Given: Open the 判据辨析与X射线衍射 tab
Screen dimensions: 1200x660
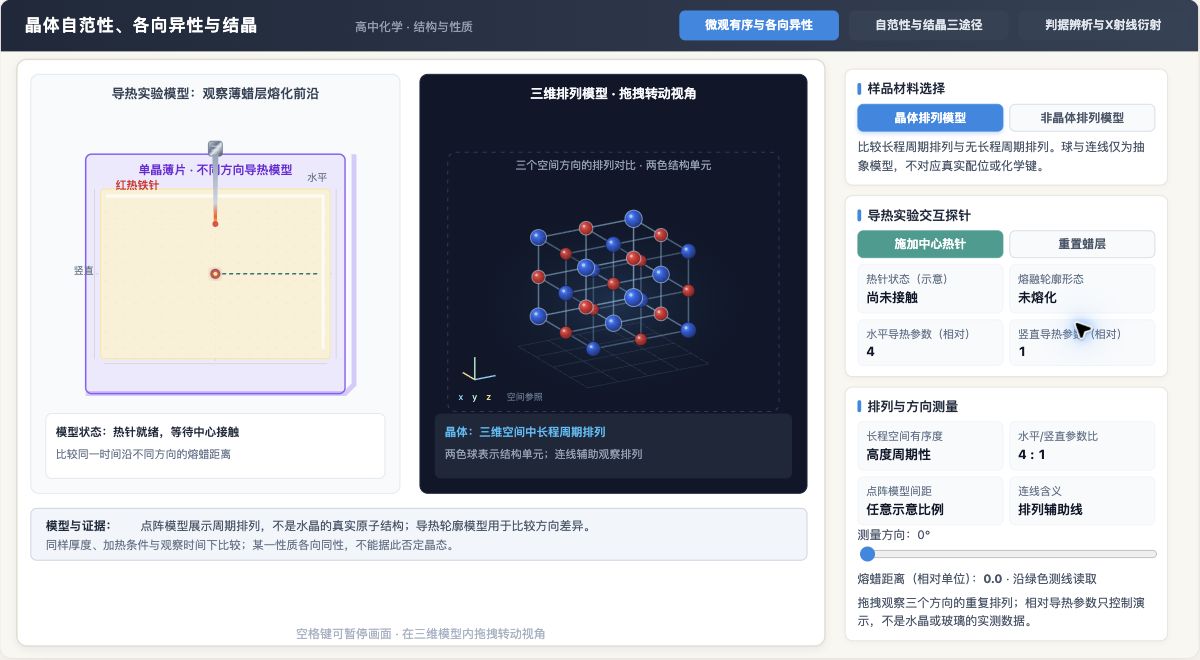Looking at the screenshot, I should coord(1103,25).
